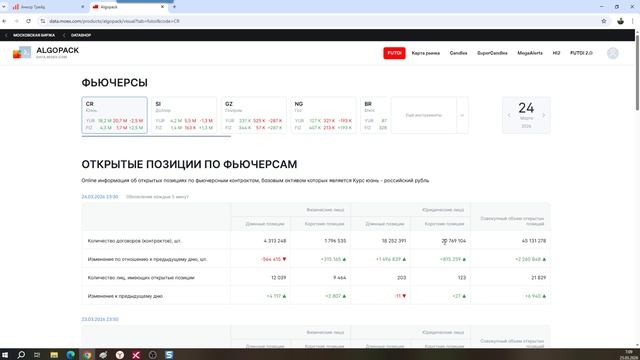
Task: Open the tab search dropdown arrow
Action: pos(4,7)
